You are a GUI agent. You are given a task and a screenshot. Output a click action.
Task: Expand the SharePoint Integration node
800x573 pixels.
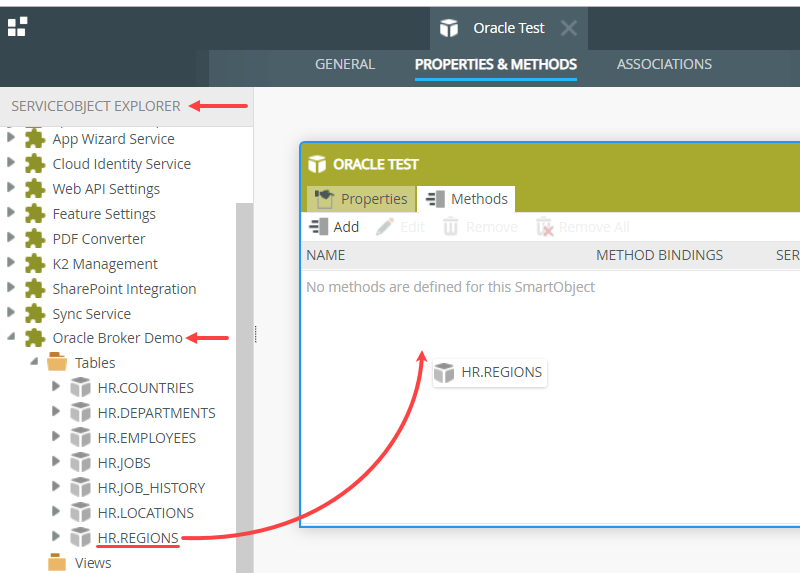[11, 287]
